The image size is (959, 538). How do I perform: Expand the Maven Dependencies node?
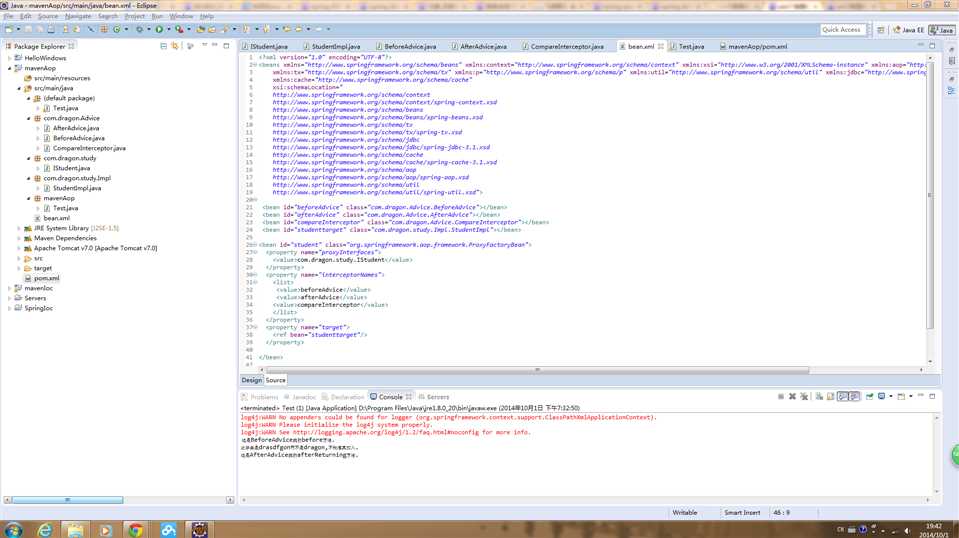pos(19,238)
